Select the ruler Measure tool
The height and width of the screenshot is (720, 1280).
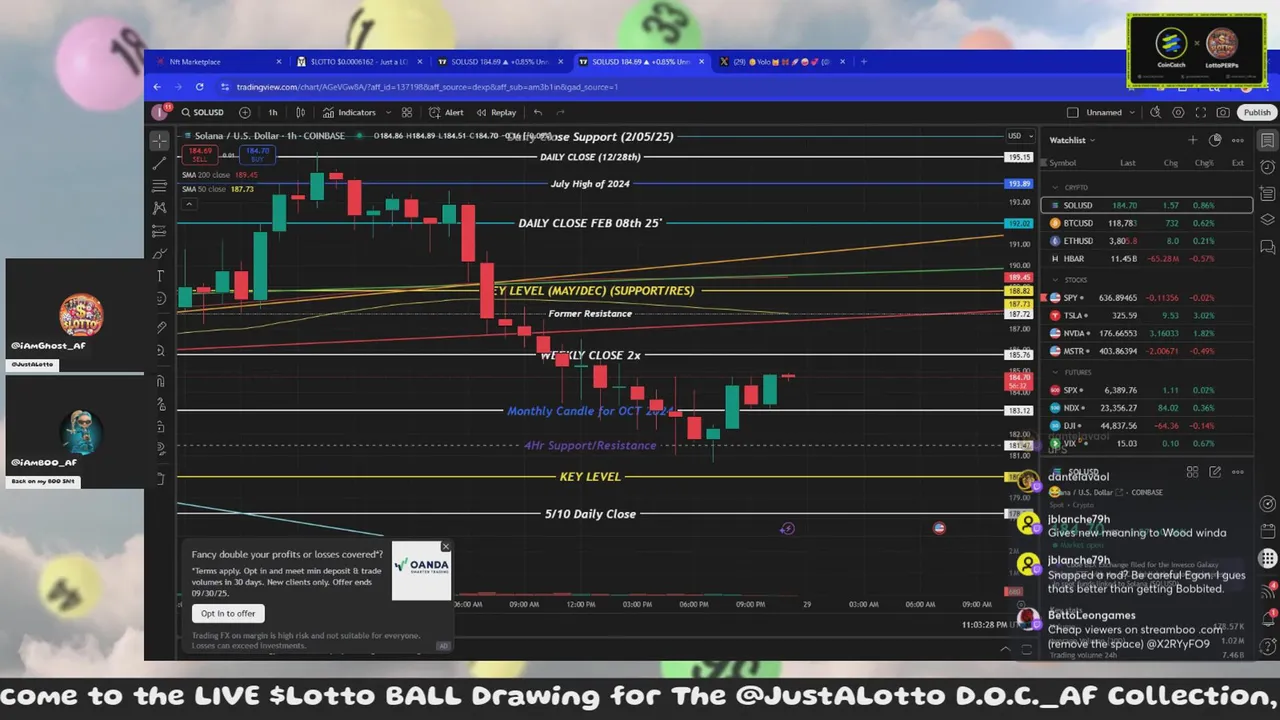160,327
